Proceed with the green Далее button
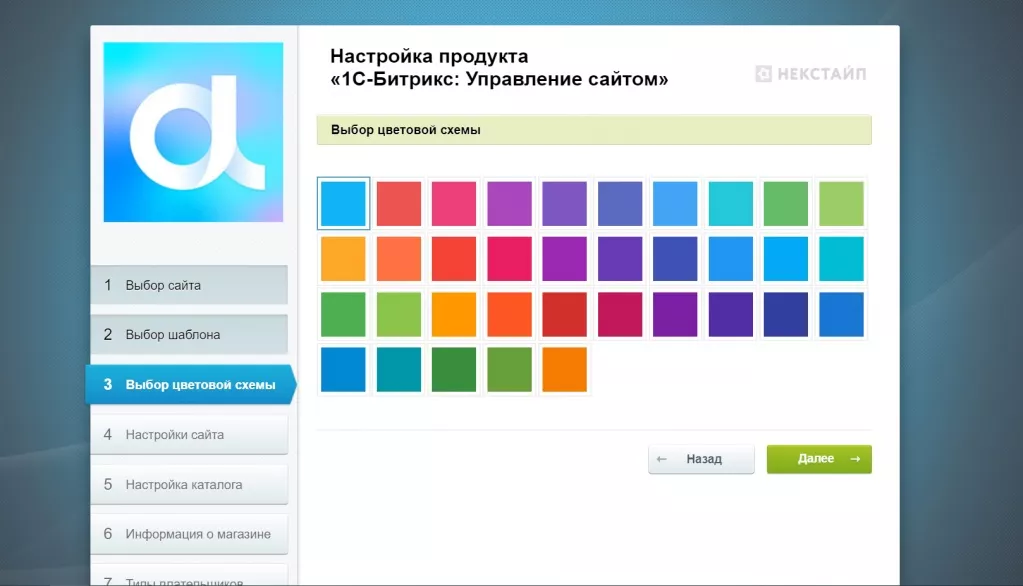This screenshot has width=1023, height=586. tap(819, 459)
